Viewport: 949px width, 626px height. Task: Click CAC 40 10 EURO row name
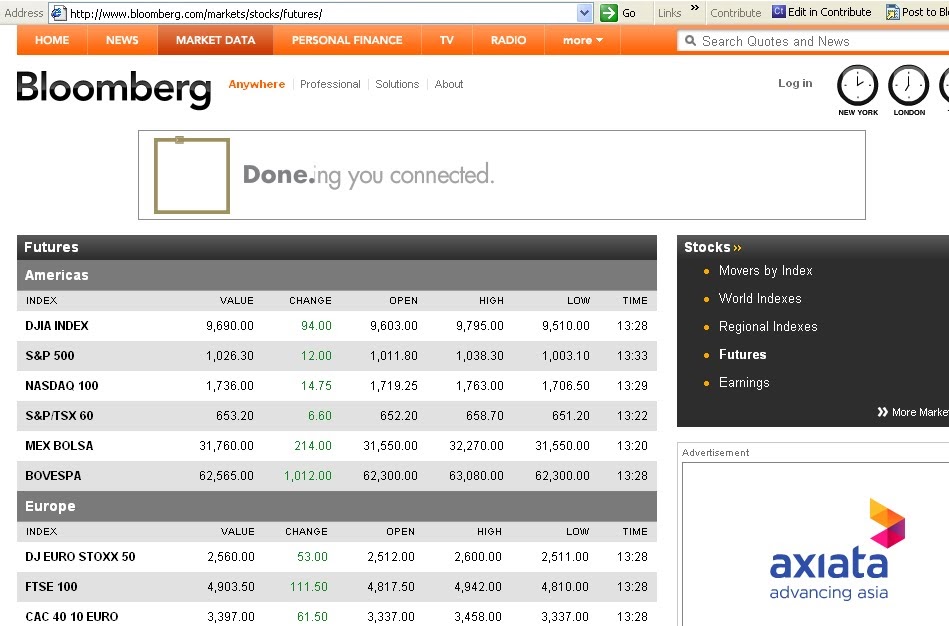[72, 616]
